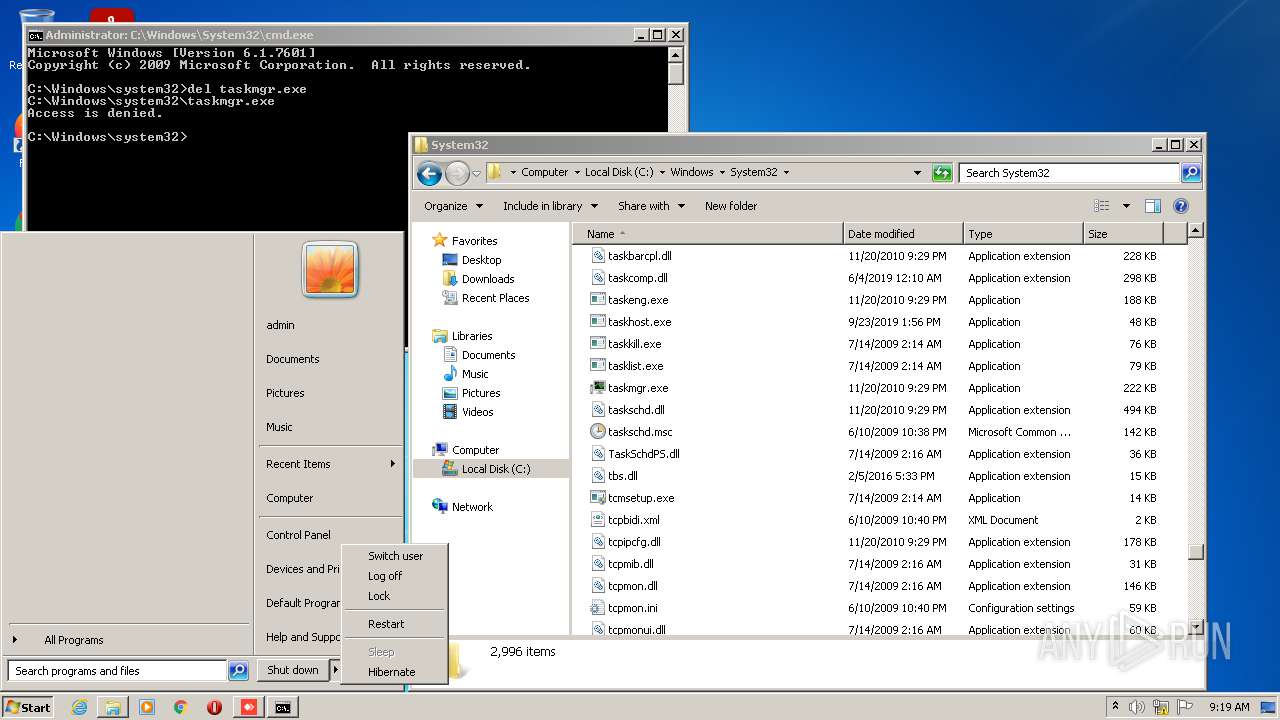Image resolution: width=1280 pixels, height=720 pixels.
Task: Click the Explorer vertical scrollbar thumb
Action: click(1195, 552)
